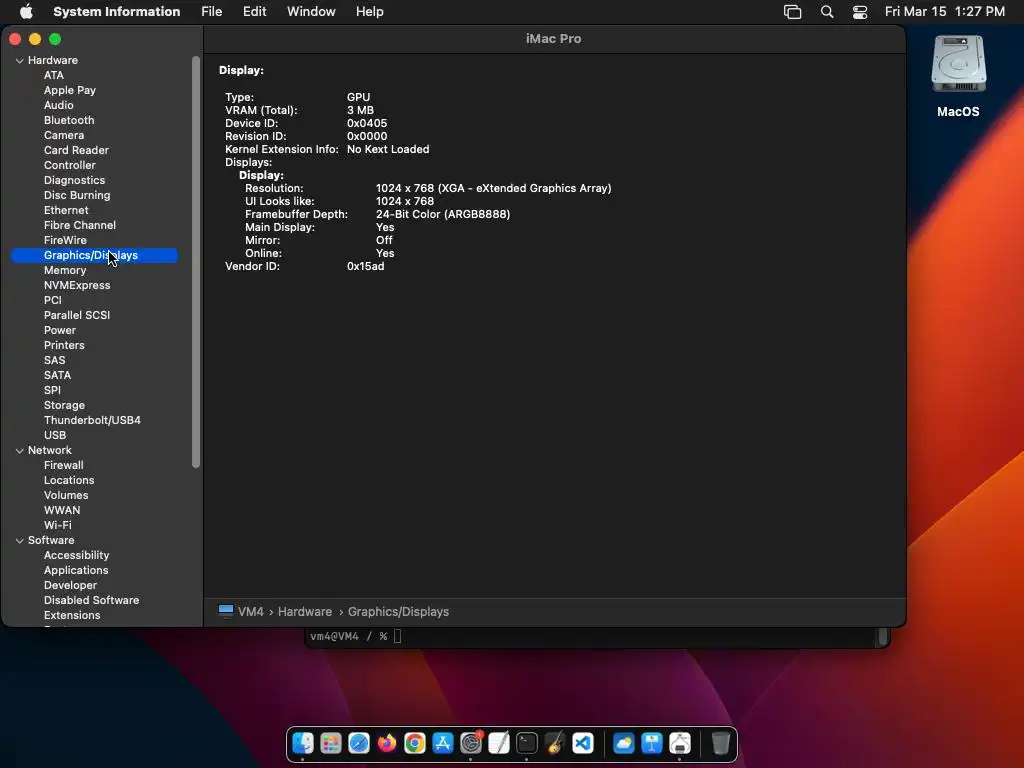The height and width of the screenshot is (768, 1024).
Task: Click the date and time in the menu bar
Action: [x=944, y=12]
